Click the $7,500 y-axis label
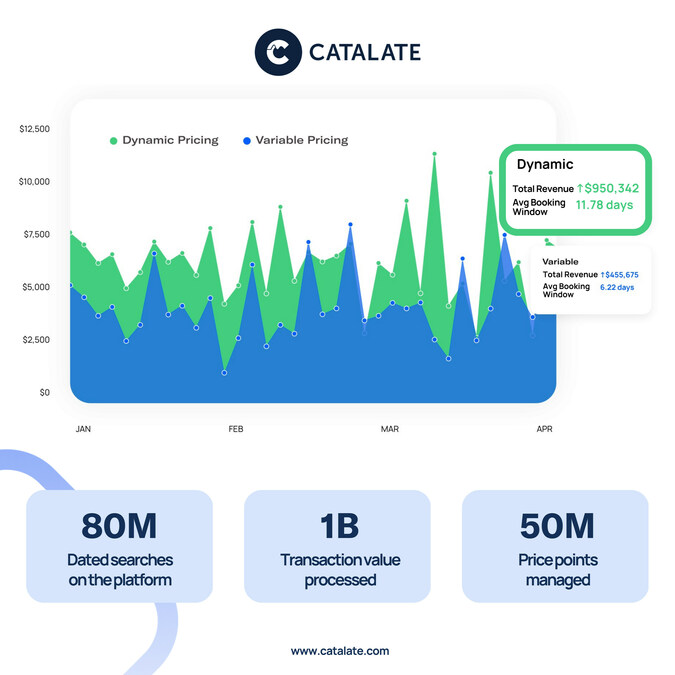The image size is (675, 675). point(37,234)
